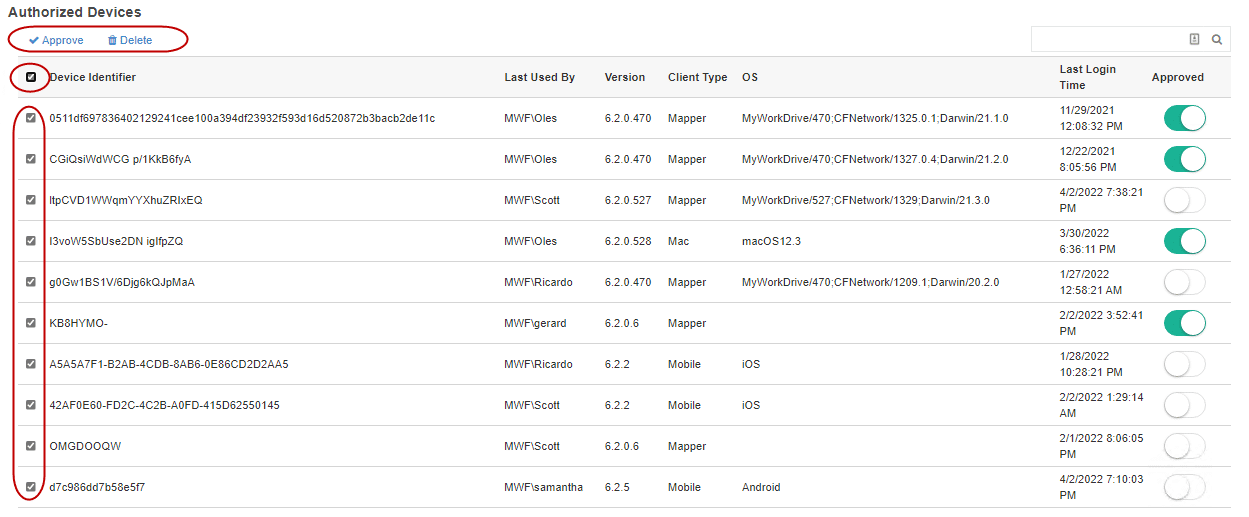Click the search magnifier icon
This screenshot has height=517, width=1249.
tap(1217, 39)
